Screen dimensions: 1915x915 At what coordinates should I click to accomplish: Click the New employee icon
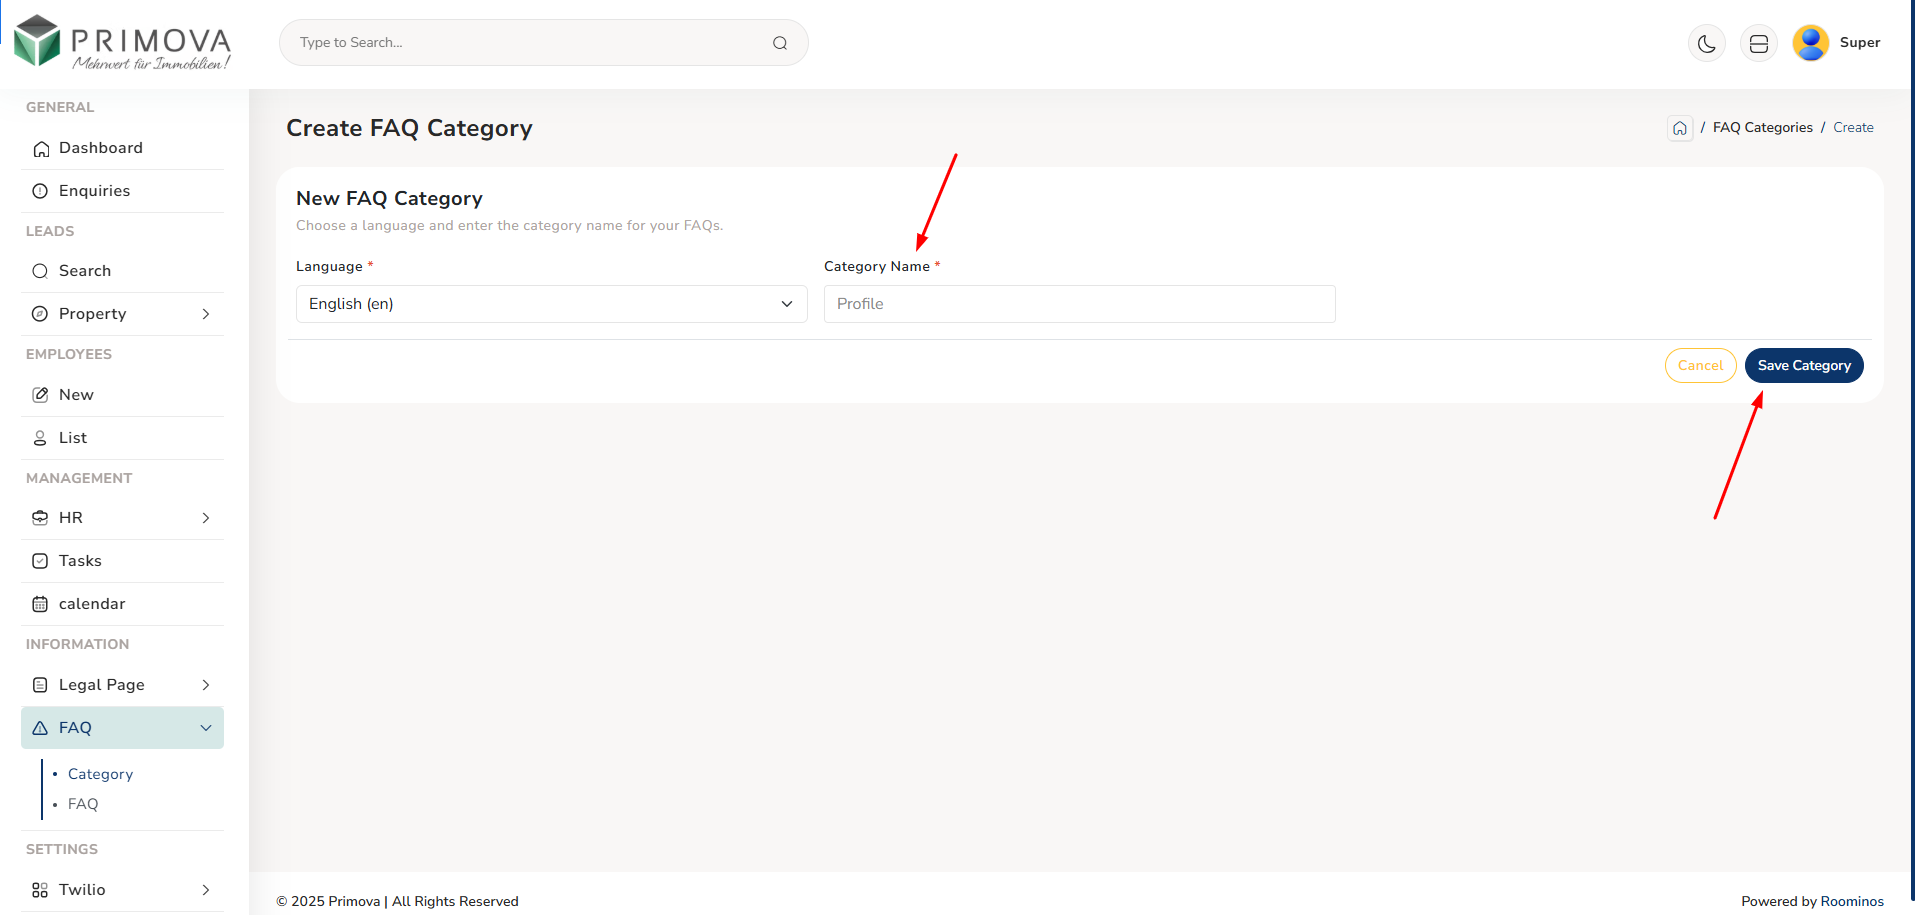[40, 395]
